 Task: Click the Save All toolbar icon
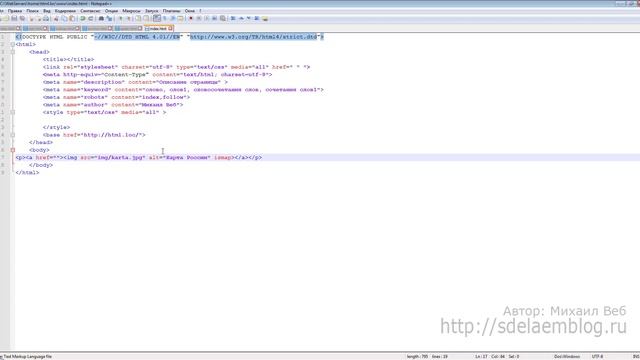pos(22,18)
